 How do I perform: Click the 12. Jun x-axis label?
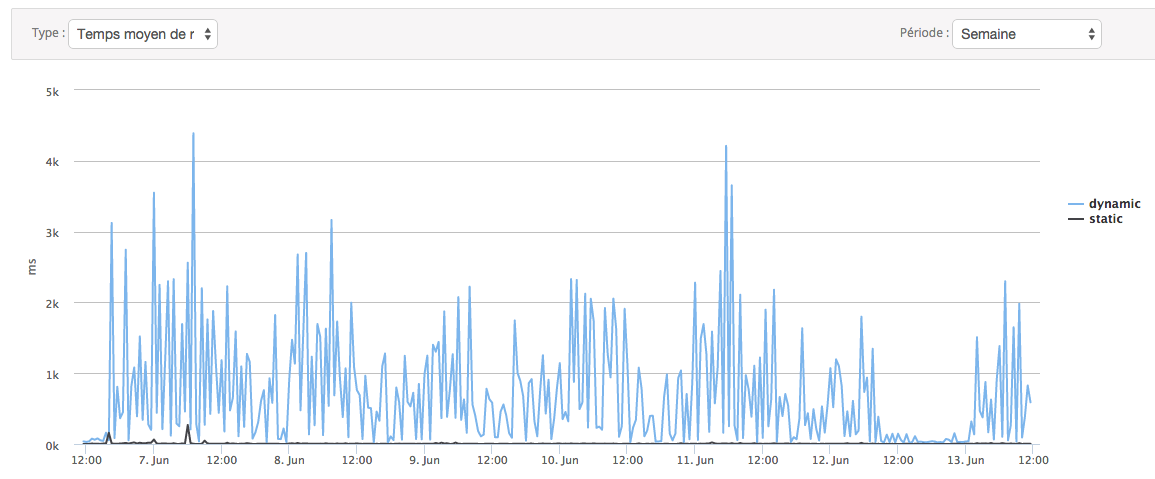pos(829,461)
